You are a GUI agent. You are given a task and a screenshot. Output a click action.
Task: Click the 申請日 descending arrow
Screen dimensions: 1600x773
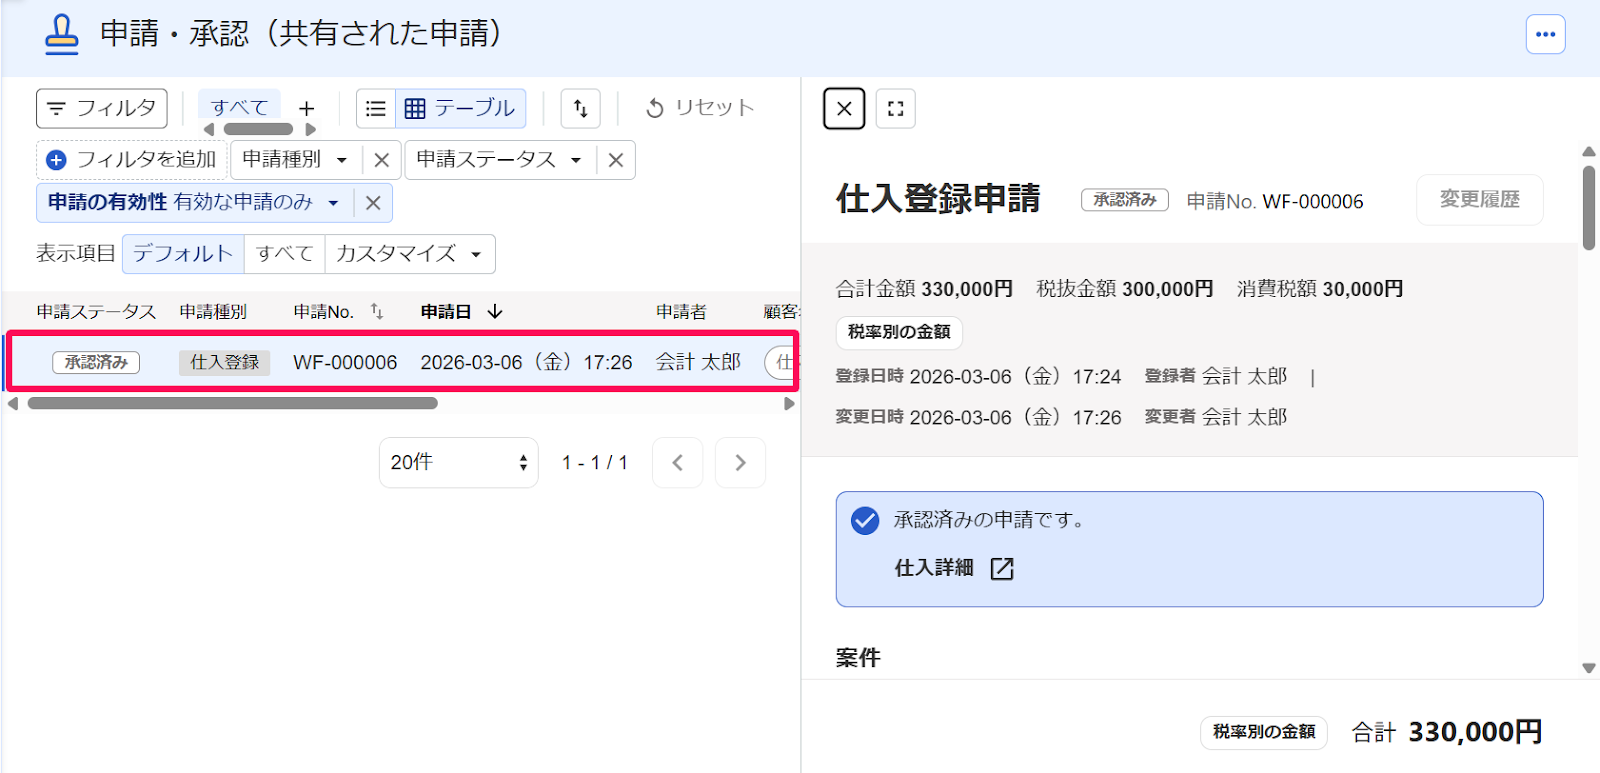pos(495,312)
